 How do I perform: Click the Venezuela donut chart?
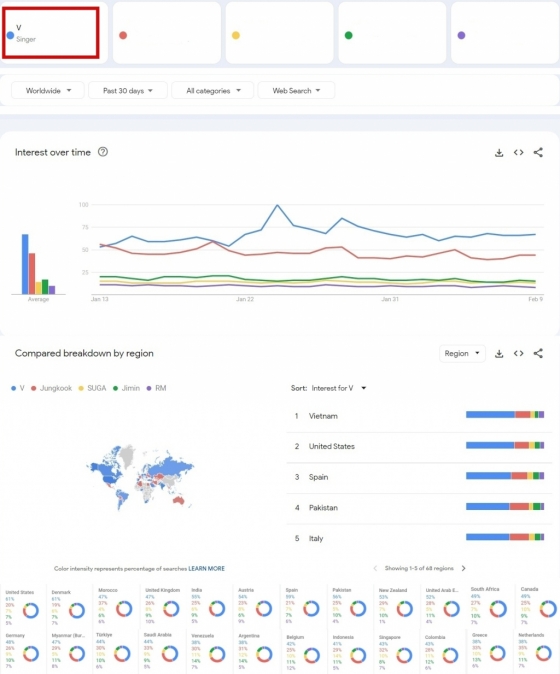coord(217,654)
